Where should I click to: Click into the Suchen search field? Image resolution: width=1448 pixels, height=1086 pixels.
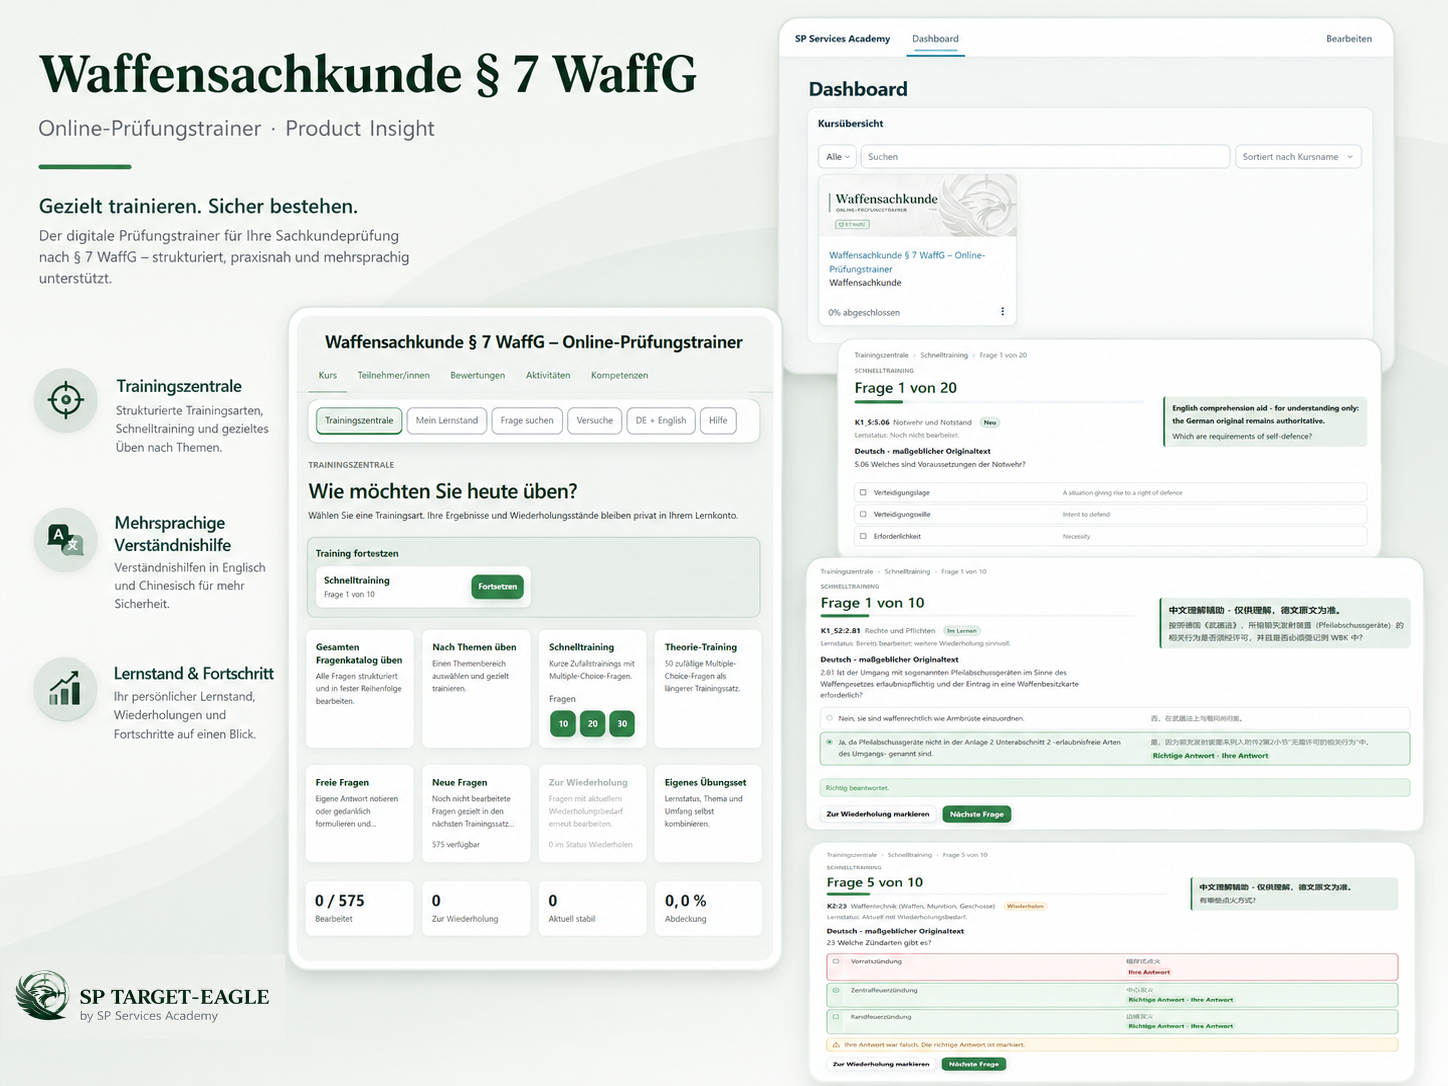coord(1045,157)
